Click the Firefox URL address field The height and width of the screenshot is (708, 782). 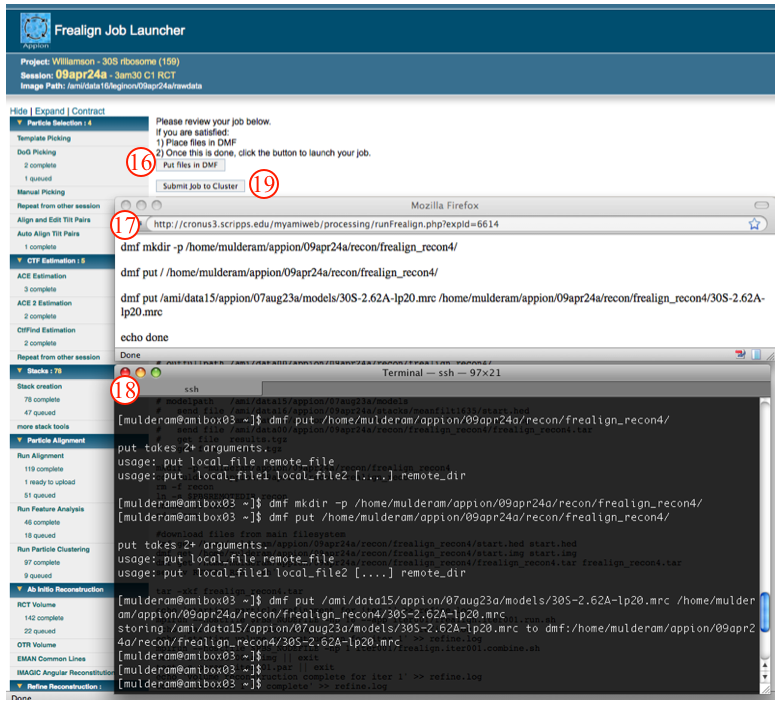[440, 224]
